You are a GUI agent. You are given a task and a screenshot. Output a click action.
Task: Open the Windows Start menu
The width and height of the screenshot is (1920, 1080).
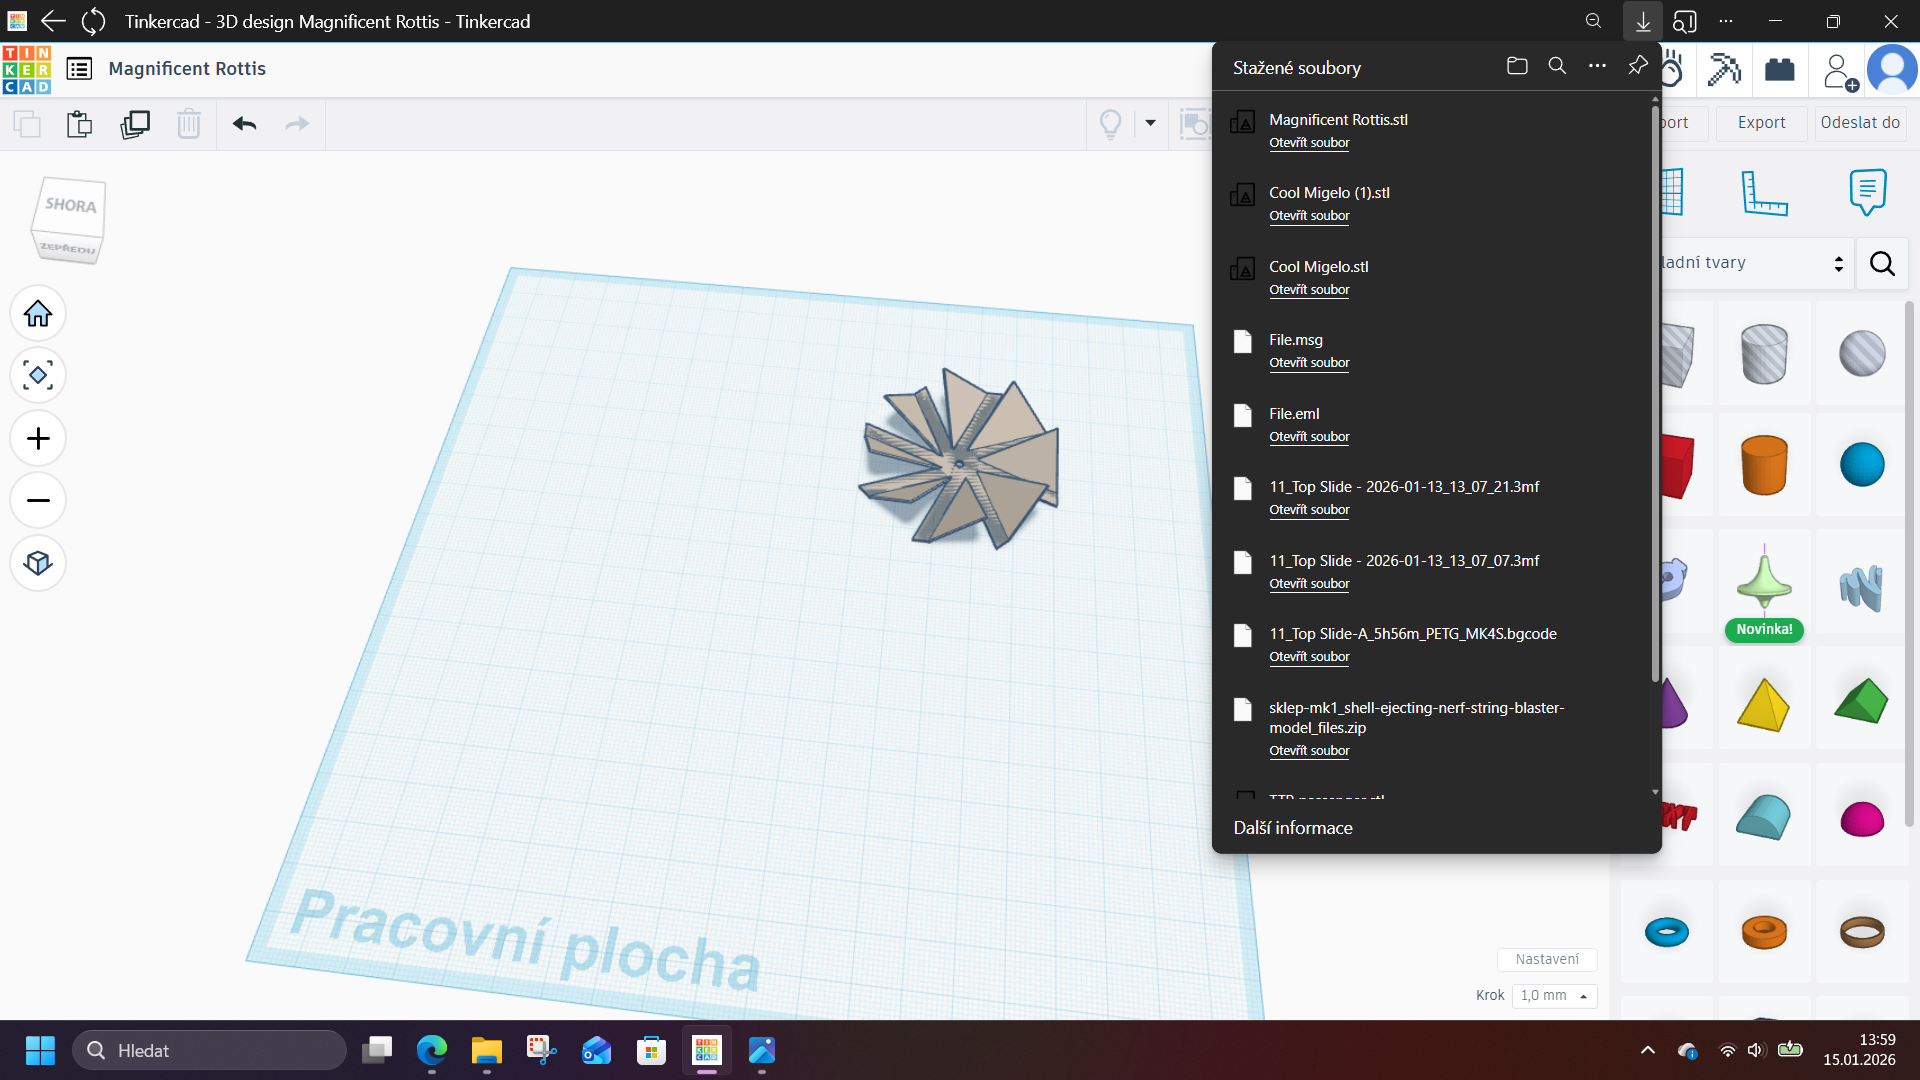[40, 1051]
